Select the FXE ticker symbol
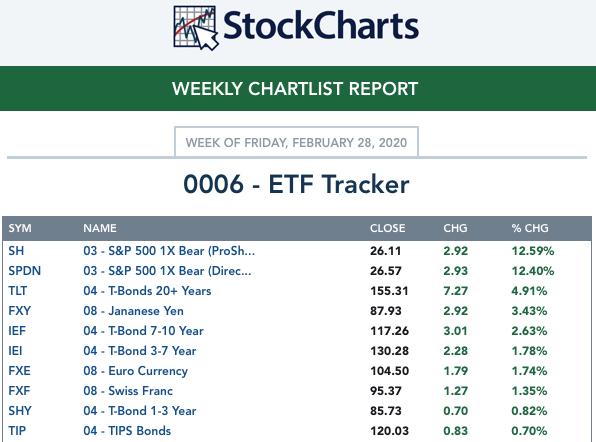 (x=19, y=371)
